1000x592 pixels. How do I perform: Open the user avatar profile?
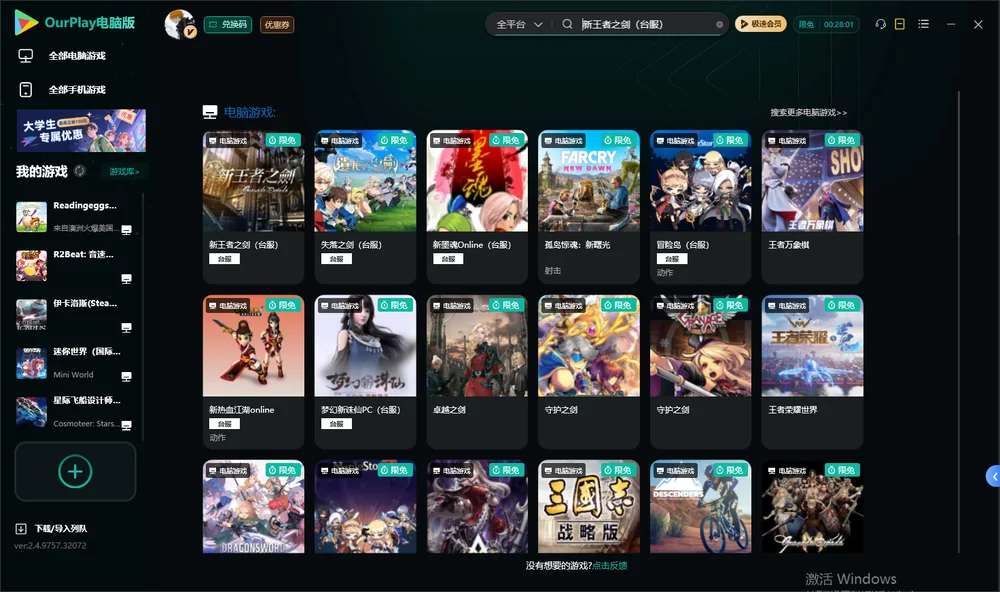[x=180, y=24]
